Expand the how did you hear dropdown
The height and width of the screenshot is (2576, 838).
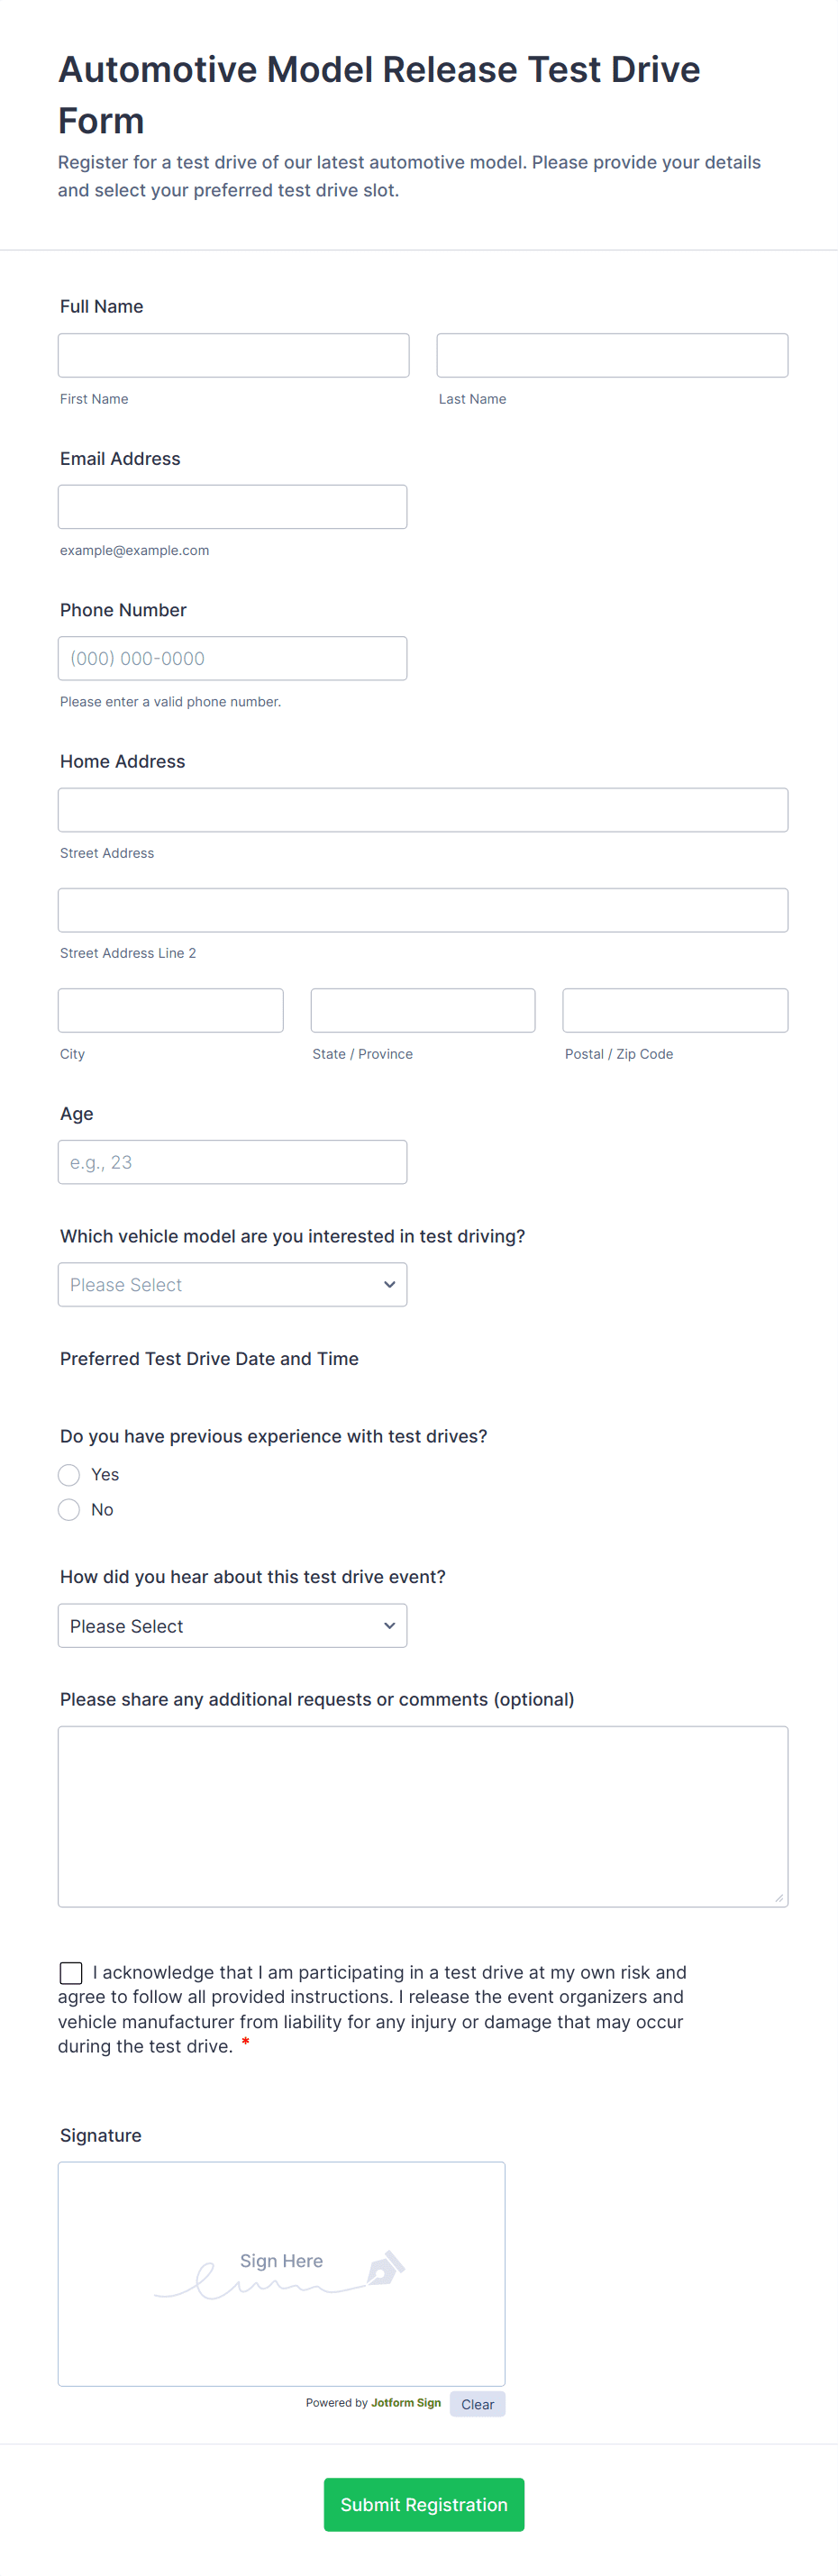coord(232,1625)
